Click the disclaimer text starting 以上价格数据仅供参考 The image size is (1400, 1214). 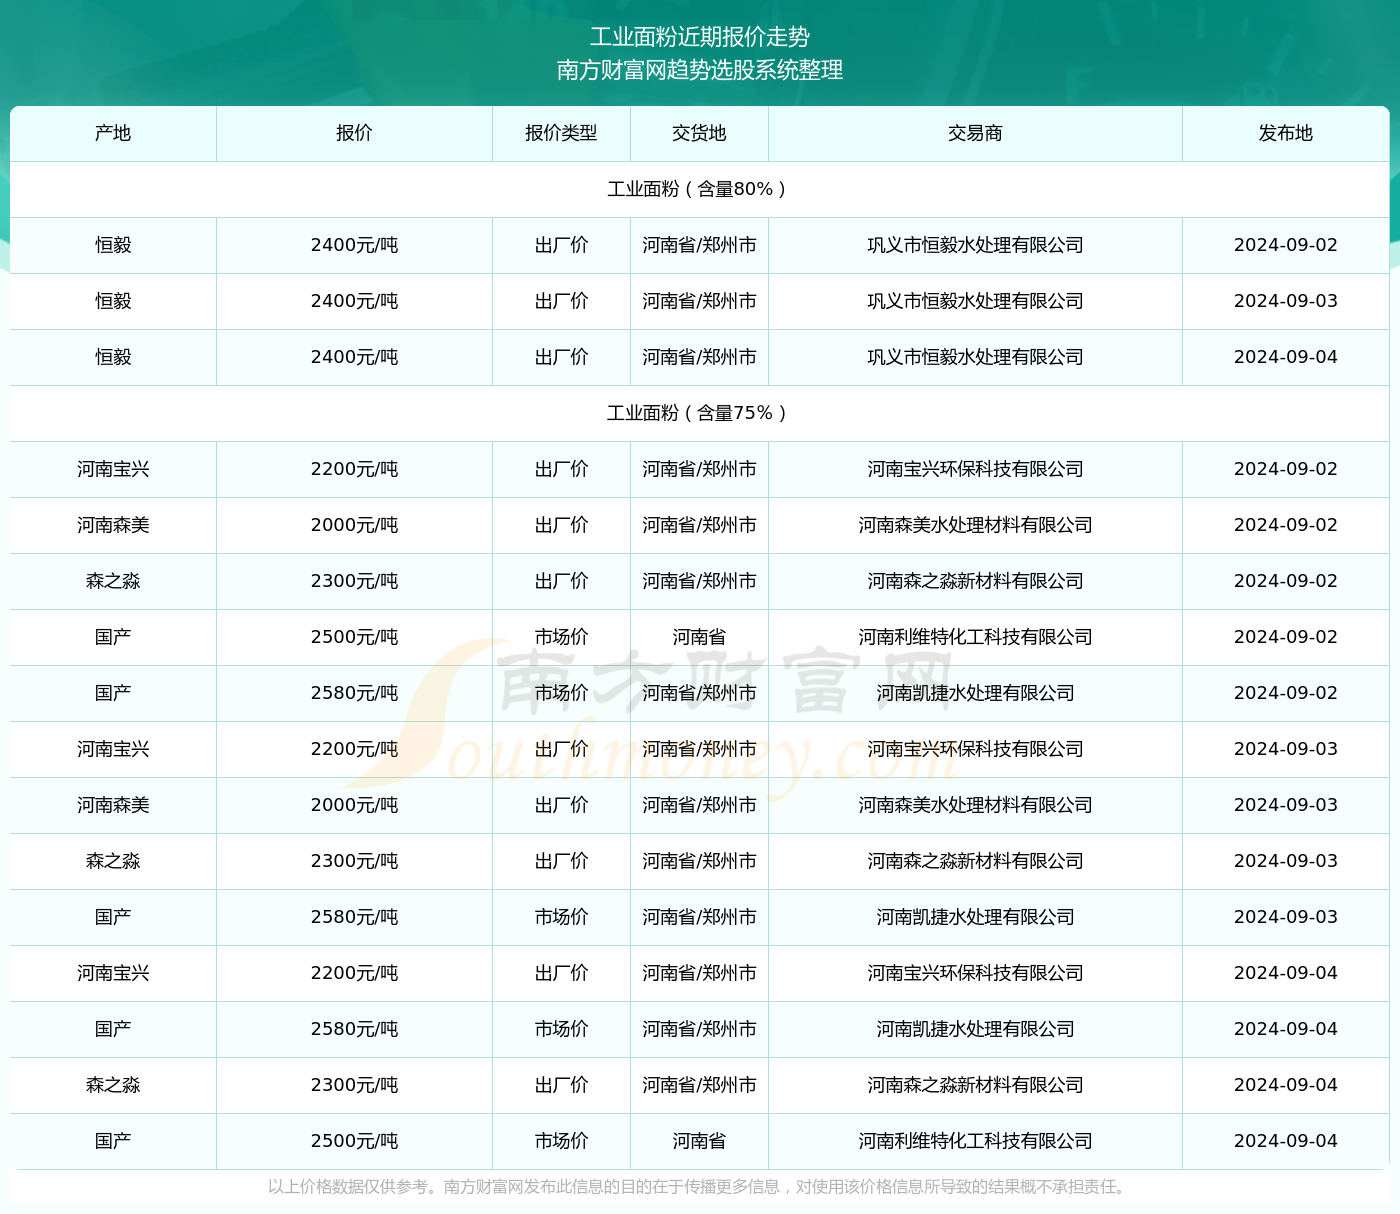click(700, 1187)
